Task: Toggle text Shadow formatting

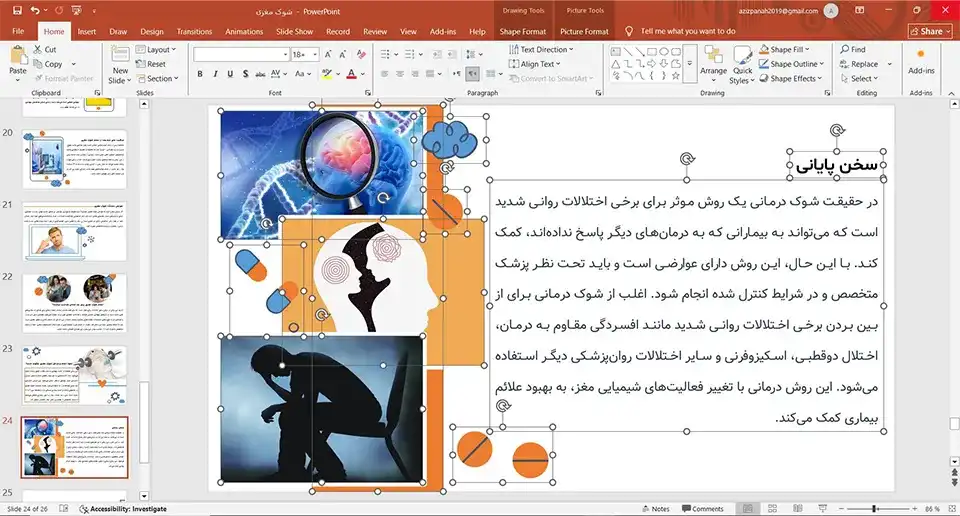Action: (x=246, y=74)
